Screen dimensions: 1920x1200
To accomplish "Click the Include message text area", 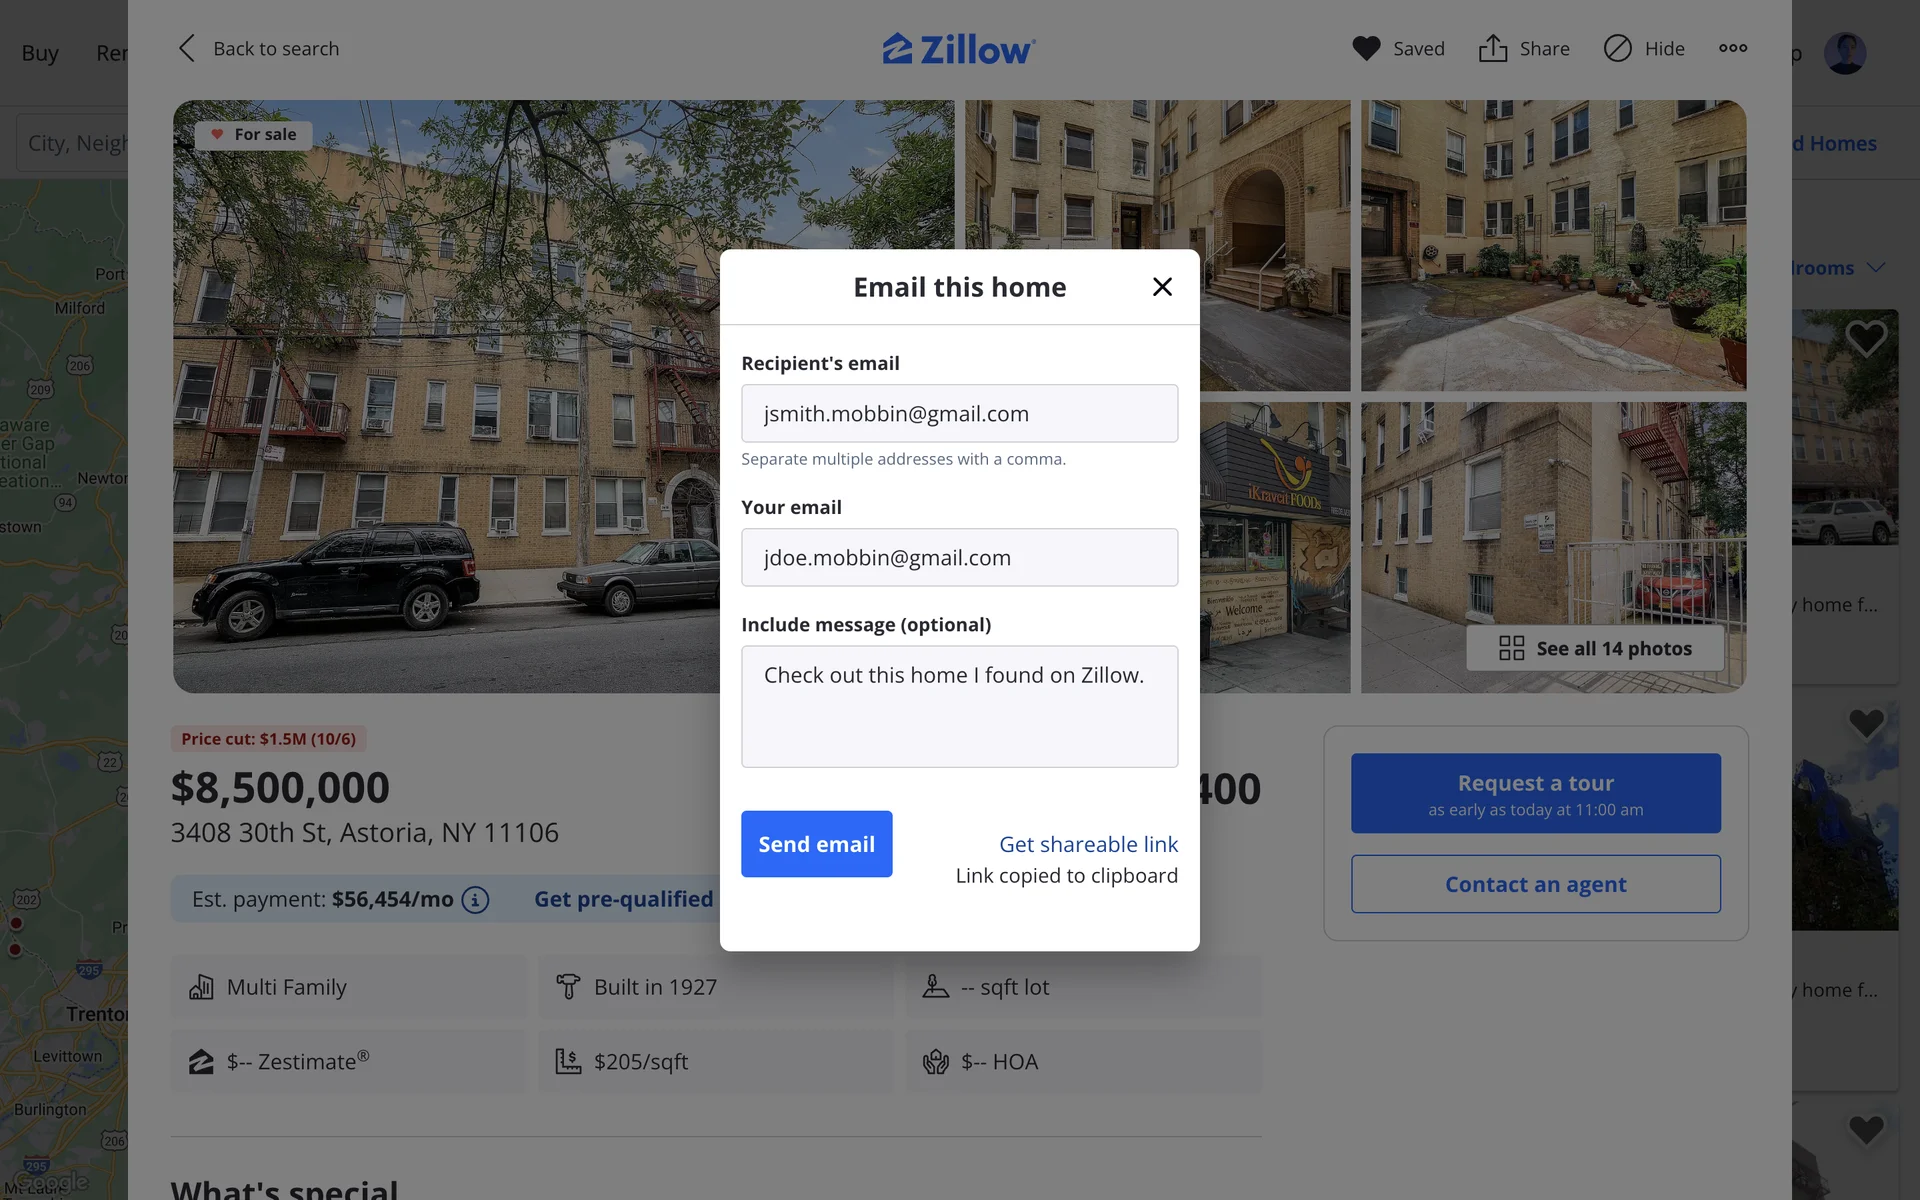I will (x=959, y=706).
